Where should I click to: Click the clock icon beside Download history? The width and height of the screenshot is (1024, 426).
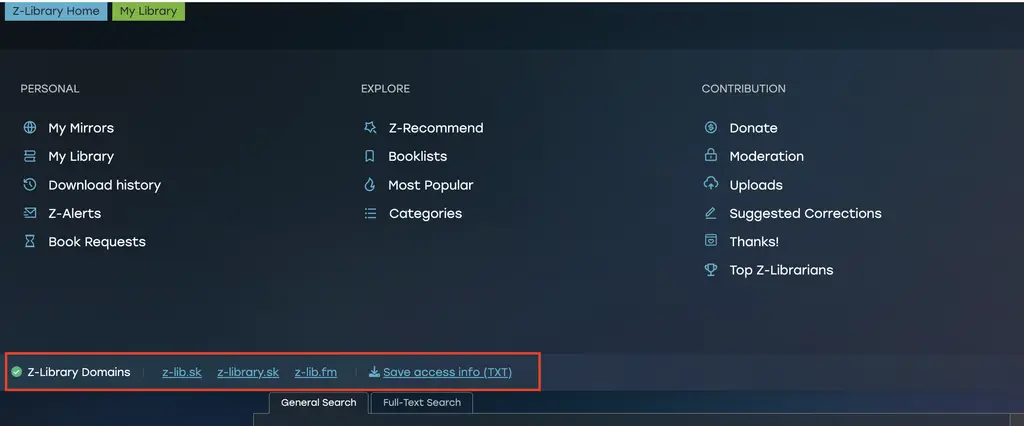tap(29, 185)
